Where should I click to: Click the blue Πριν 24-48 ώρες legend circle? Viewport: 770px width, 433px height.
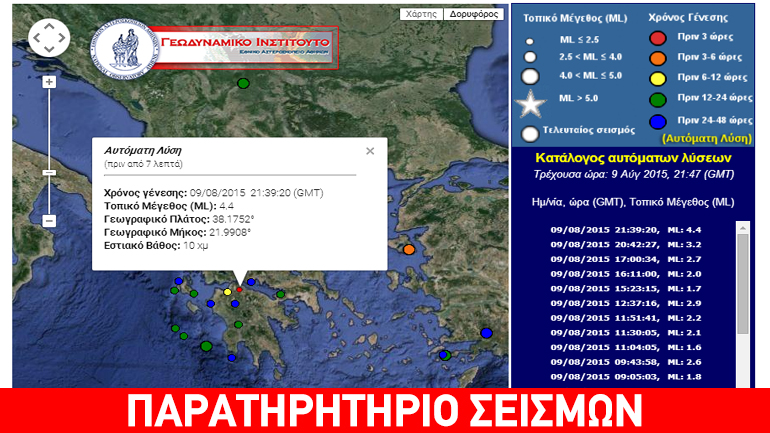tap(658, 121)
